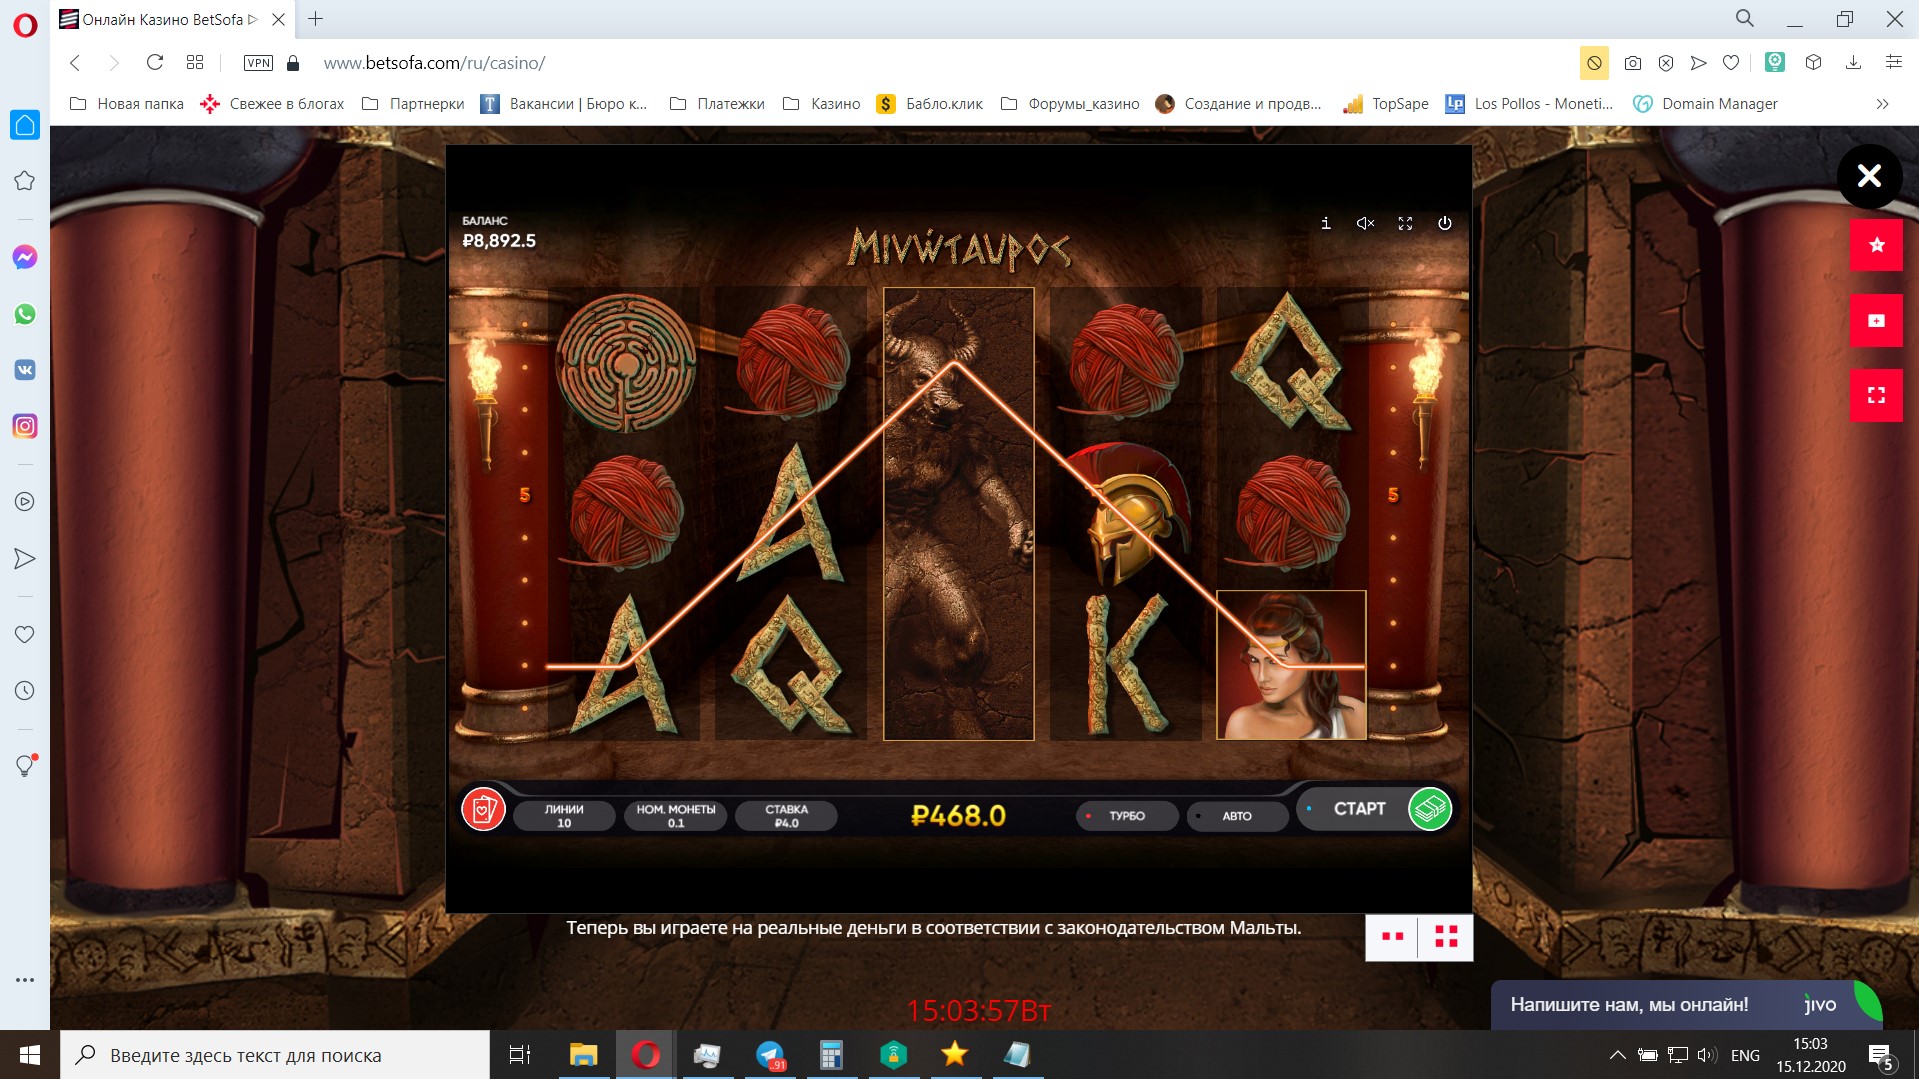Open the TopSape bookmark
The width and height of the screenshot is (1919, 1079).
(1386, 104)
